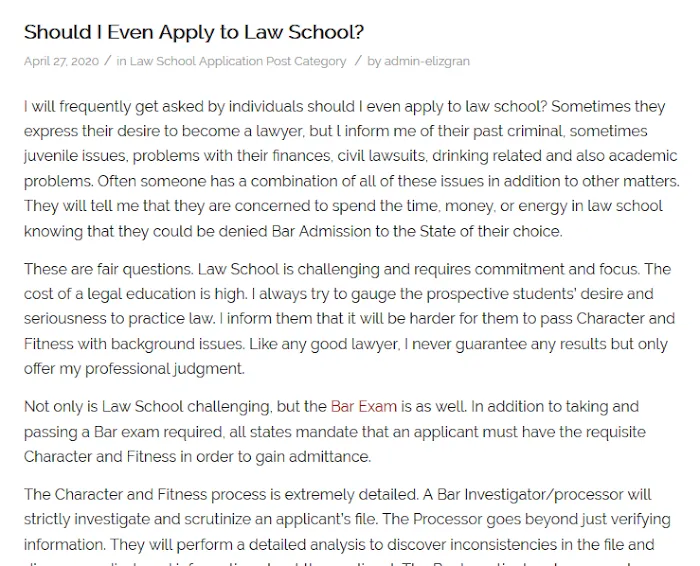Follow the red "Bar Exam" link
Image resolution: width=700 pixels, height=566 pixels.
(364, 407)
